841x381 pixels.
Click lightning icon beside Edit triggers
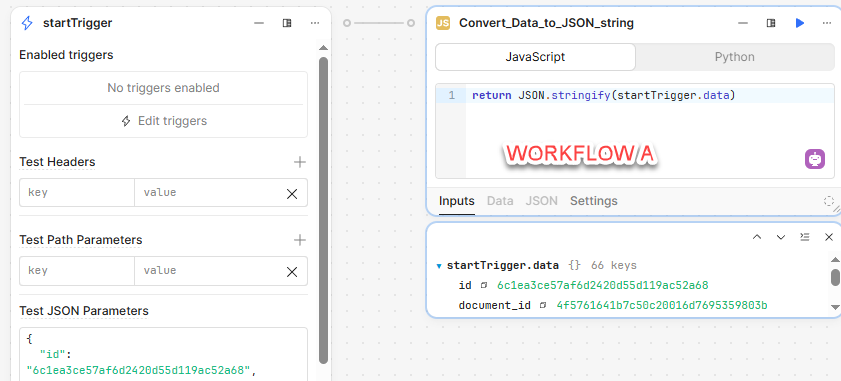click(x=126, y=121)
